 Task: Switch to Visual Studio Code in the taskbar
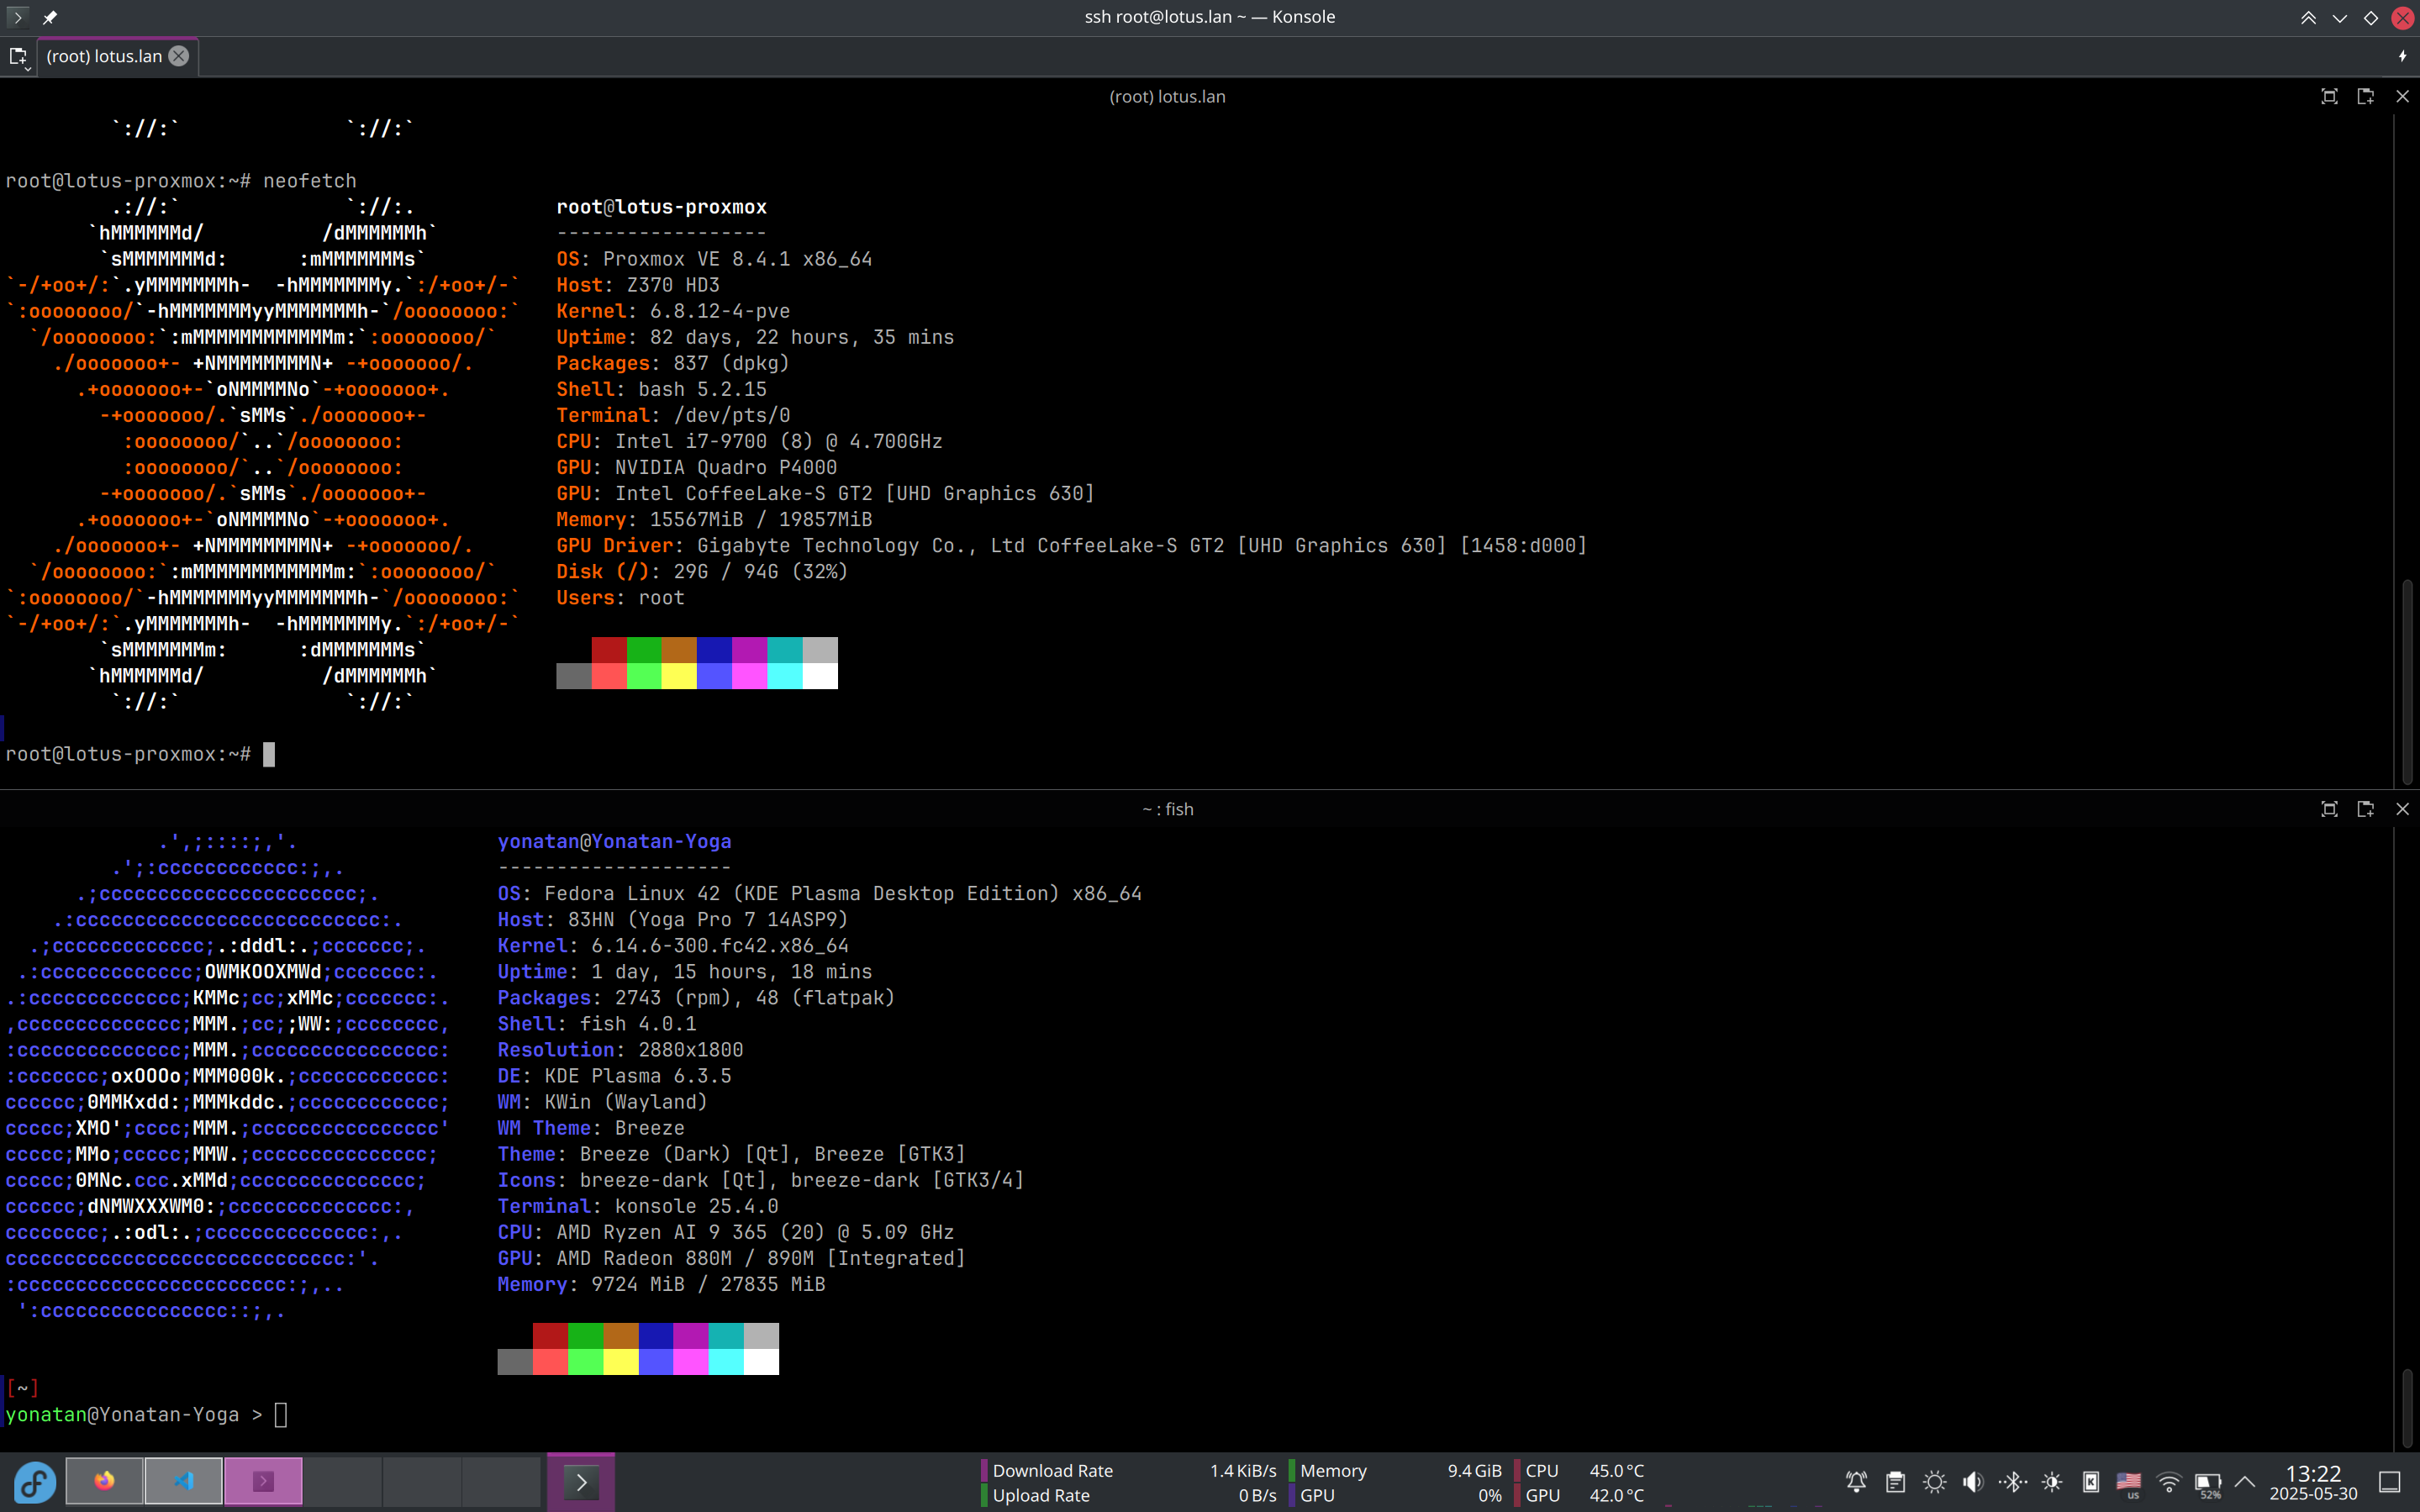pyautogui.click(x=184, y=1481)
